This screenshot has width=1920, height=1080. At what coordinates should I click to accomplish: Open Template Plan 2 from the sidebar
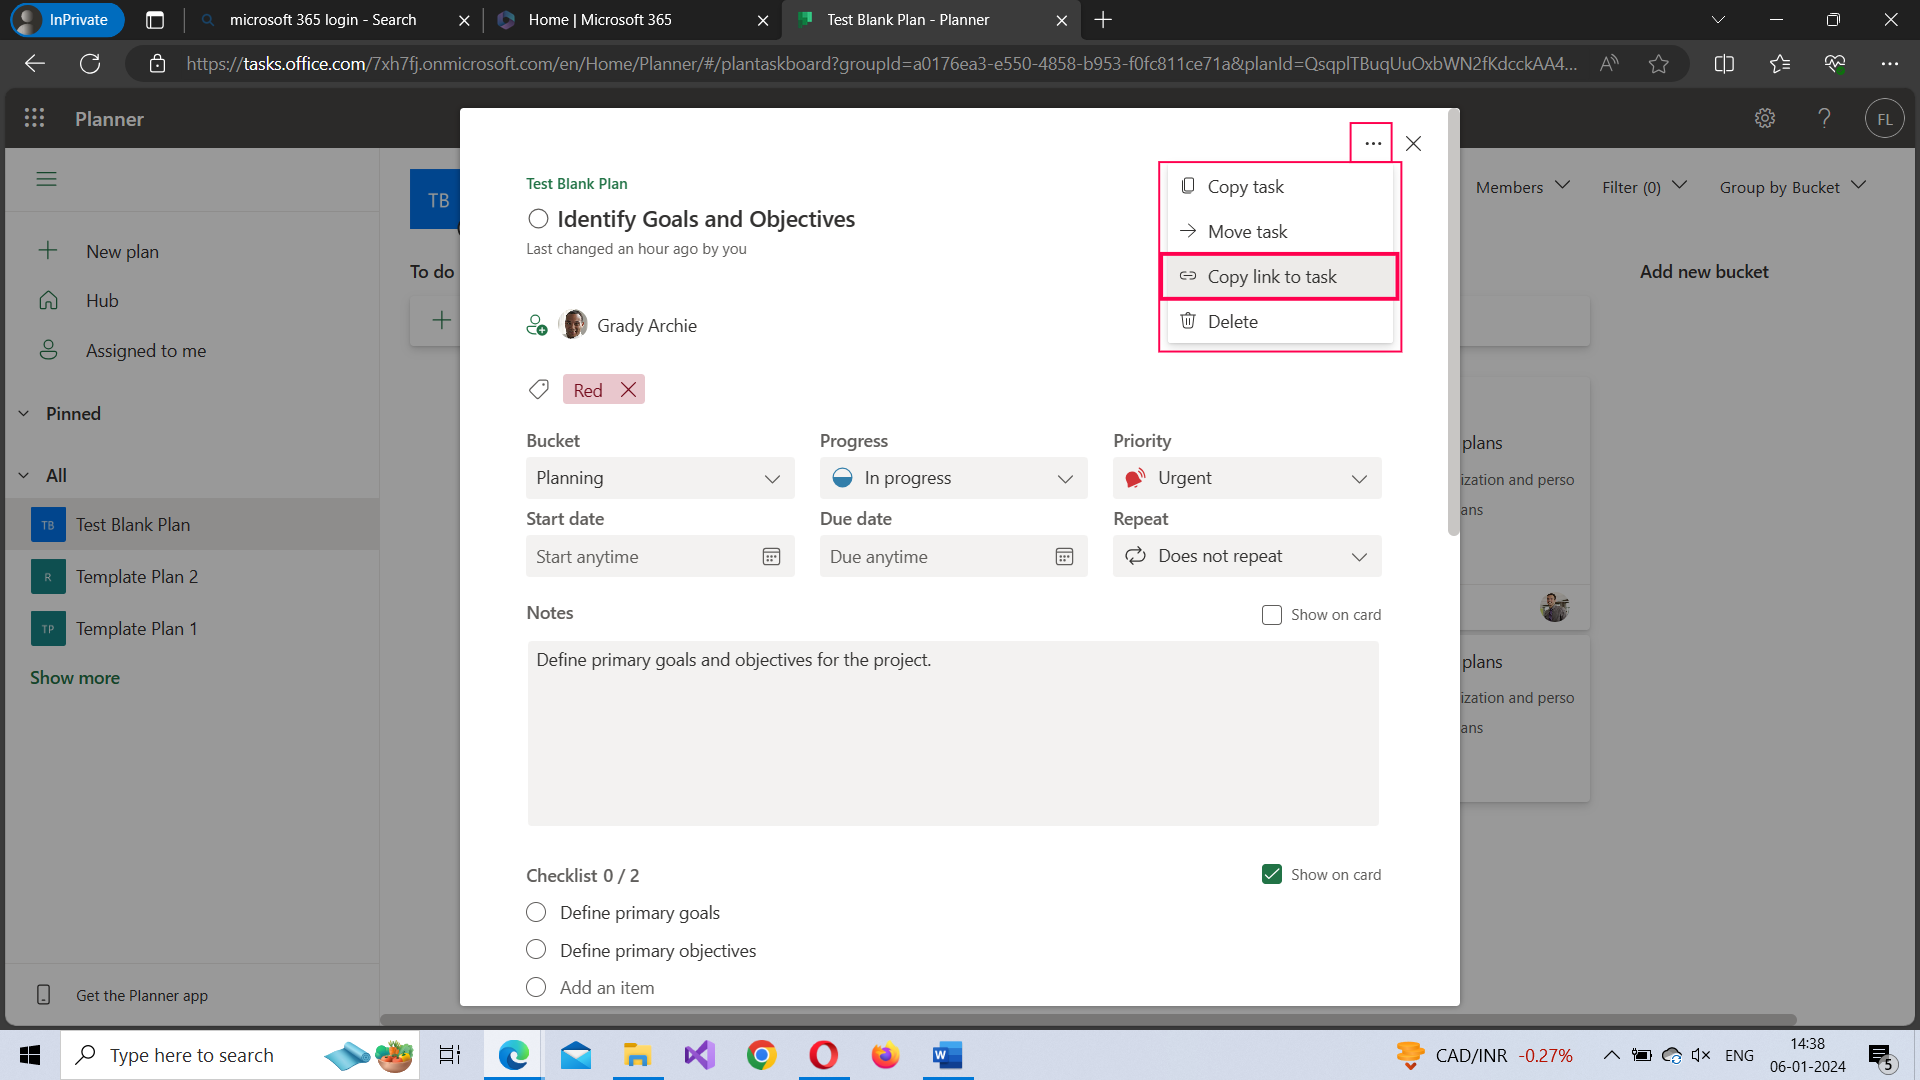[x=192, y=576]
